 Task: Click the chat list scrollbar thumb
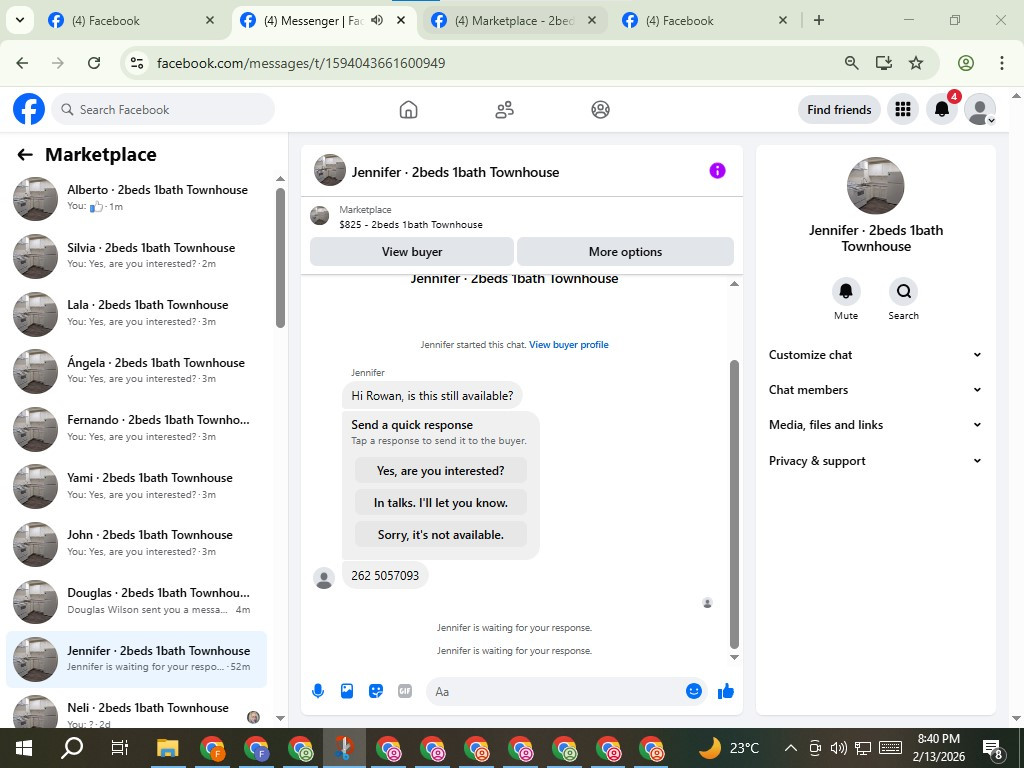click(280, 258)
